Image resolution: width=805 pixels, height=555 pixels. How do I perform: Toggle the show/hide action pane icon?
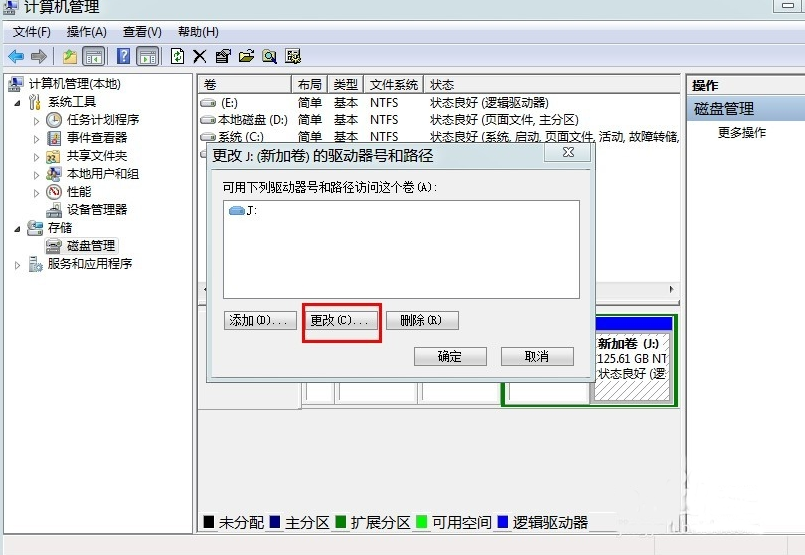tap(147, 56)
